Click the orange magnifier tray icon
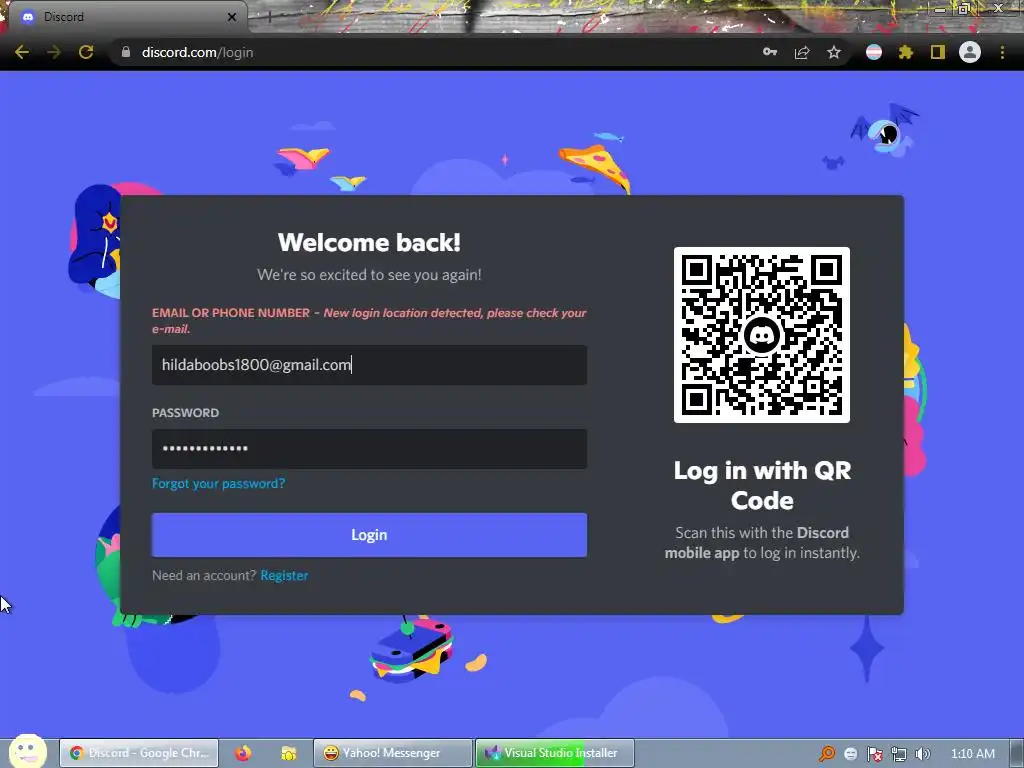The height and width of the screenshot is (768, 1024). [827, 754]
